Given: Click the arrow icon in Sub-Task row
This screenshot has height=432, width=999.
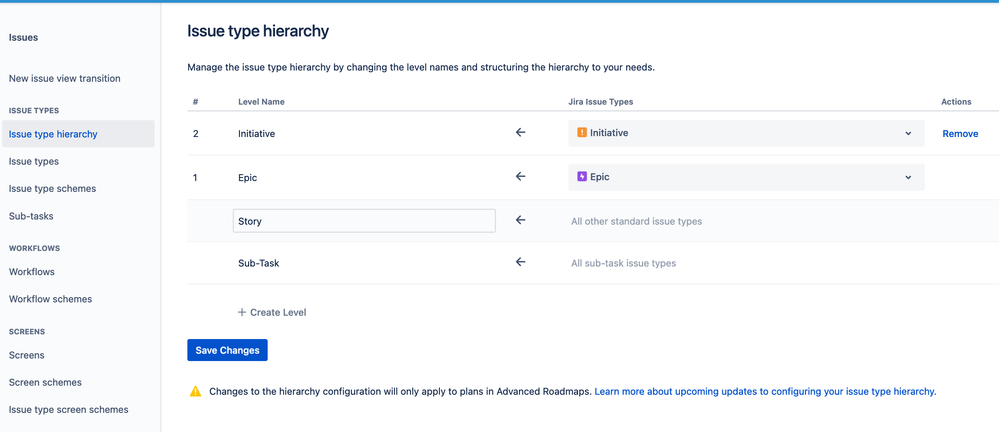Looking at the screenshot, I should point(521,262).
